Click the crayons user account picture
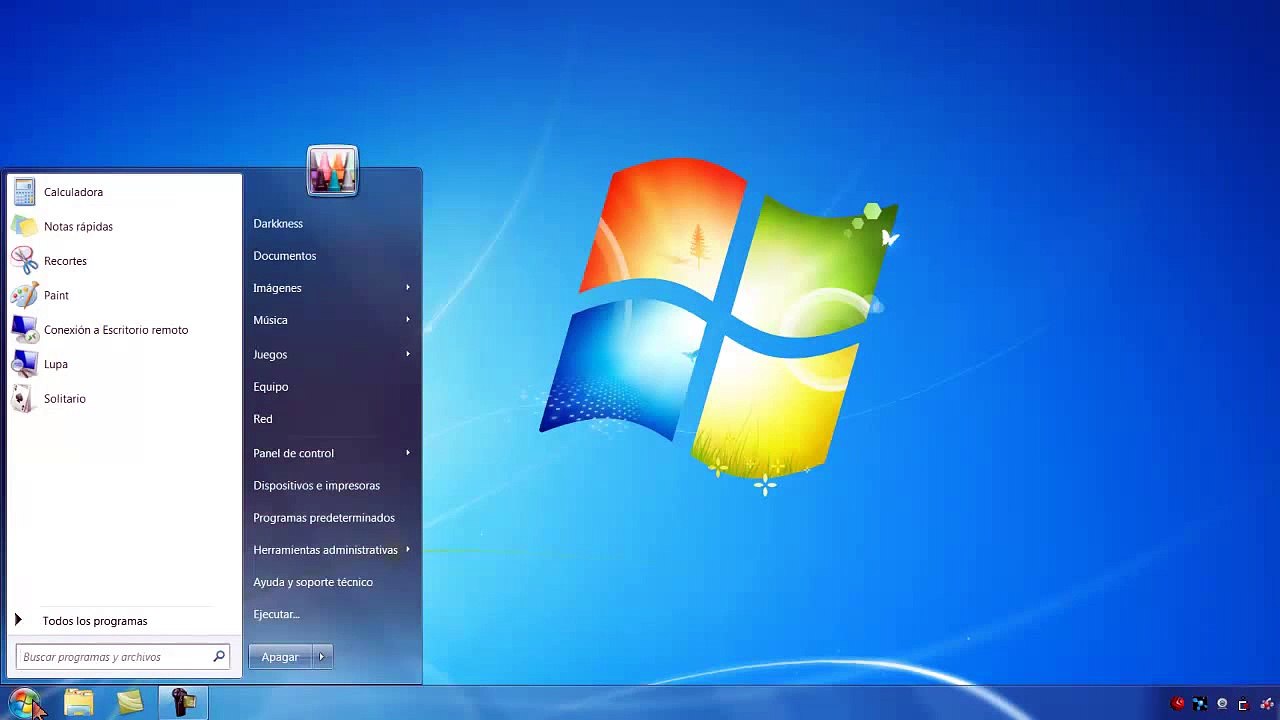This screenshot has width=1280, height=720. click(333, 171)
